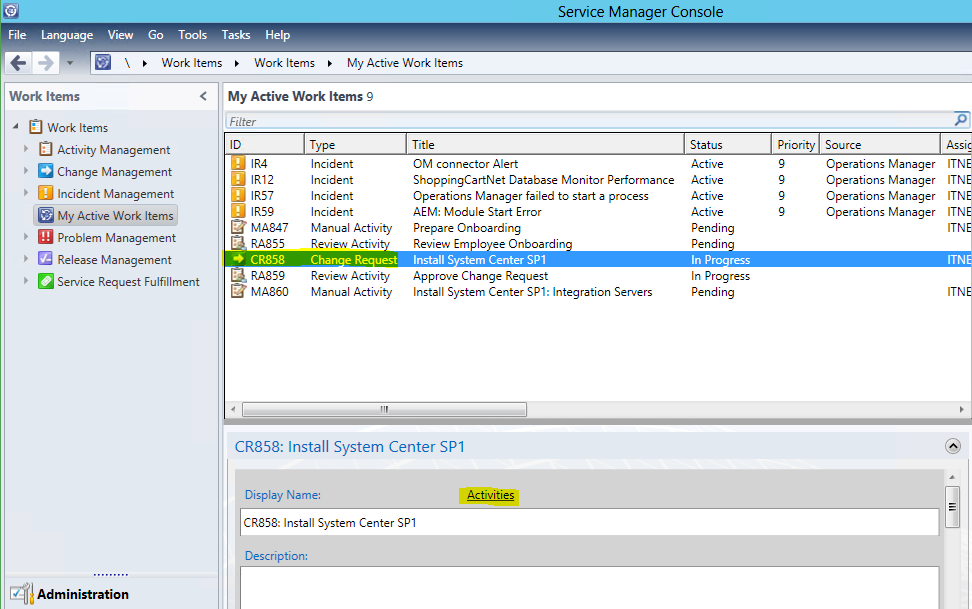Click the Display Name text field
This screenshot has width=972, height=609.
[590, 522]
